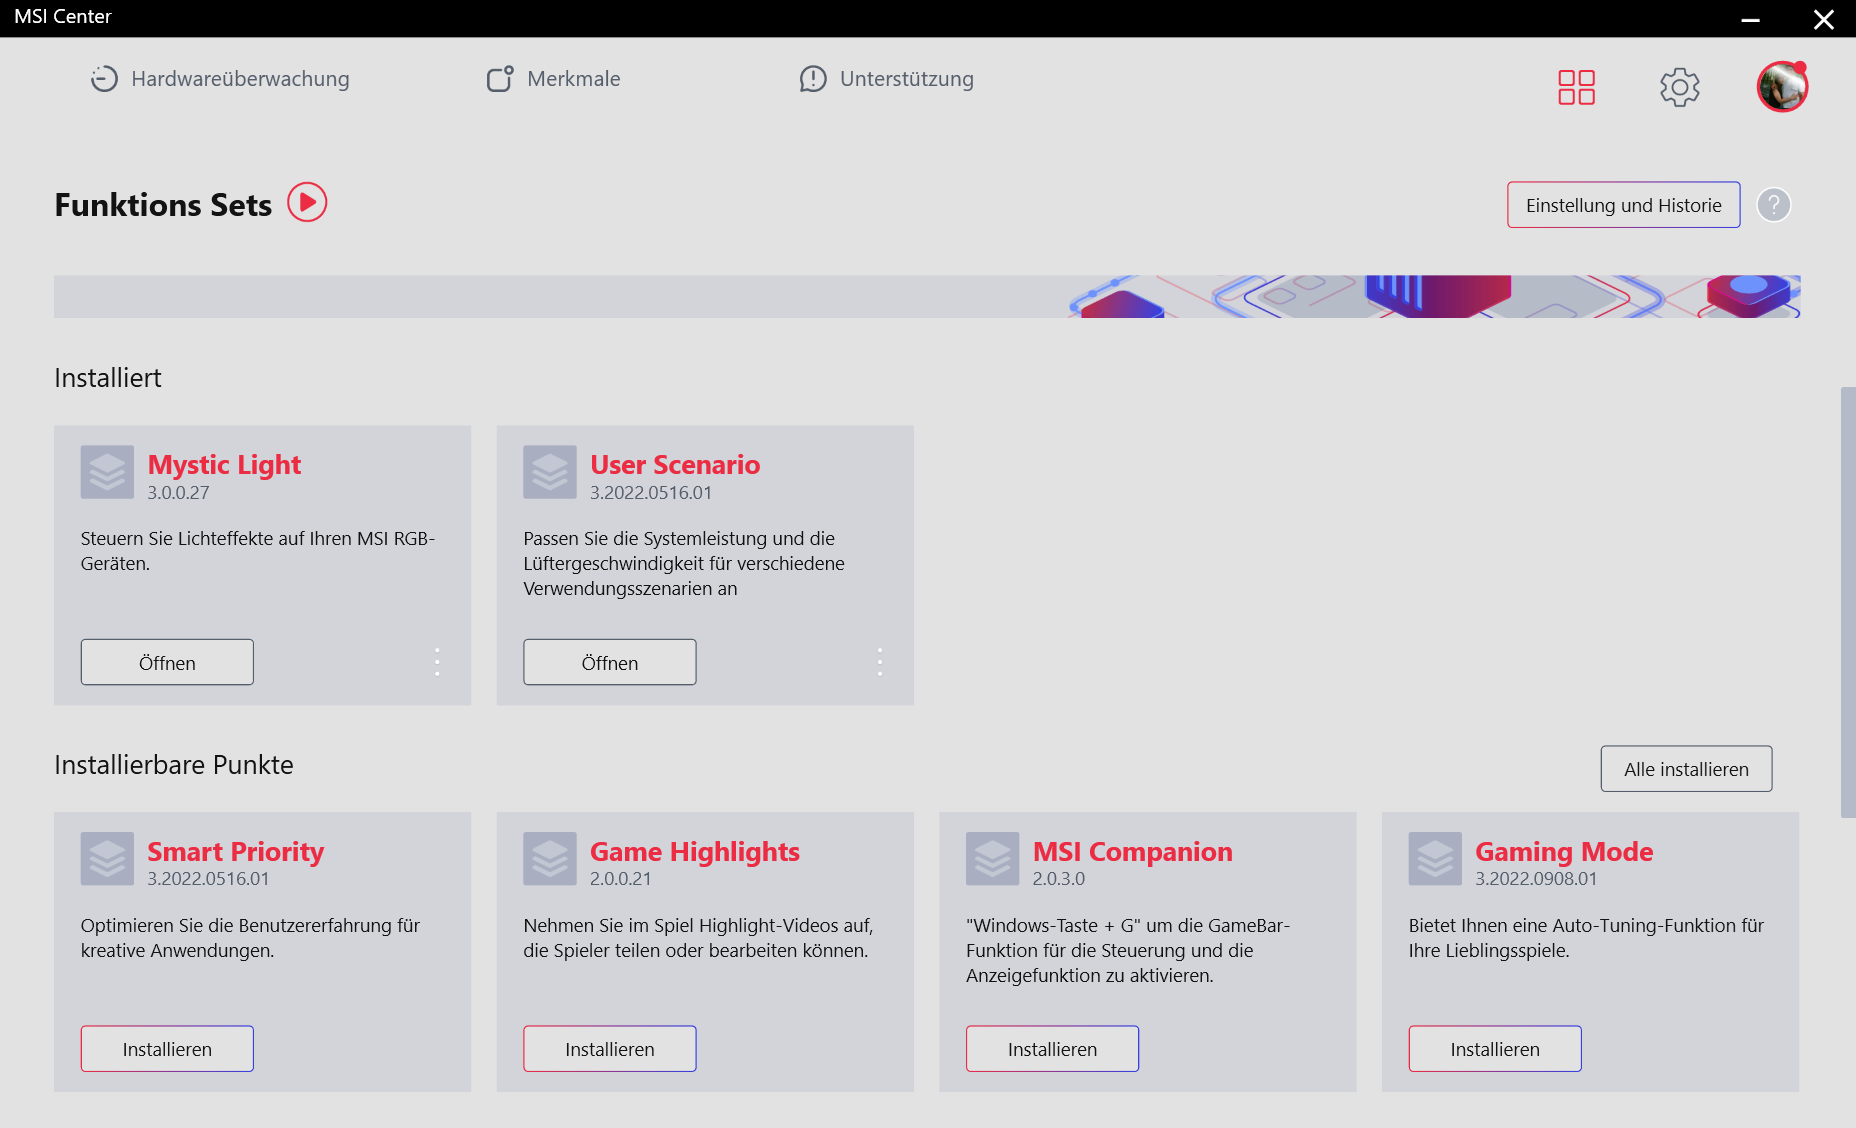
Task: Install Game Highlights
Action: pyautogui.click(x=610, y=1049)
